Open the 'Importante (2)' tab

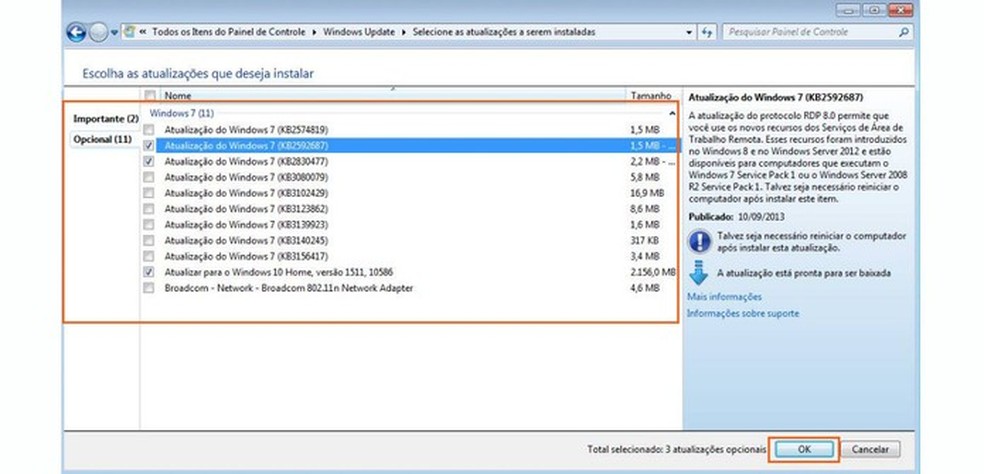point(105,119)
